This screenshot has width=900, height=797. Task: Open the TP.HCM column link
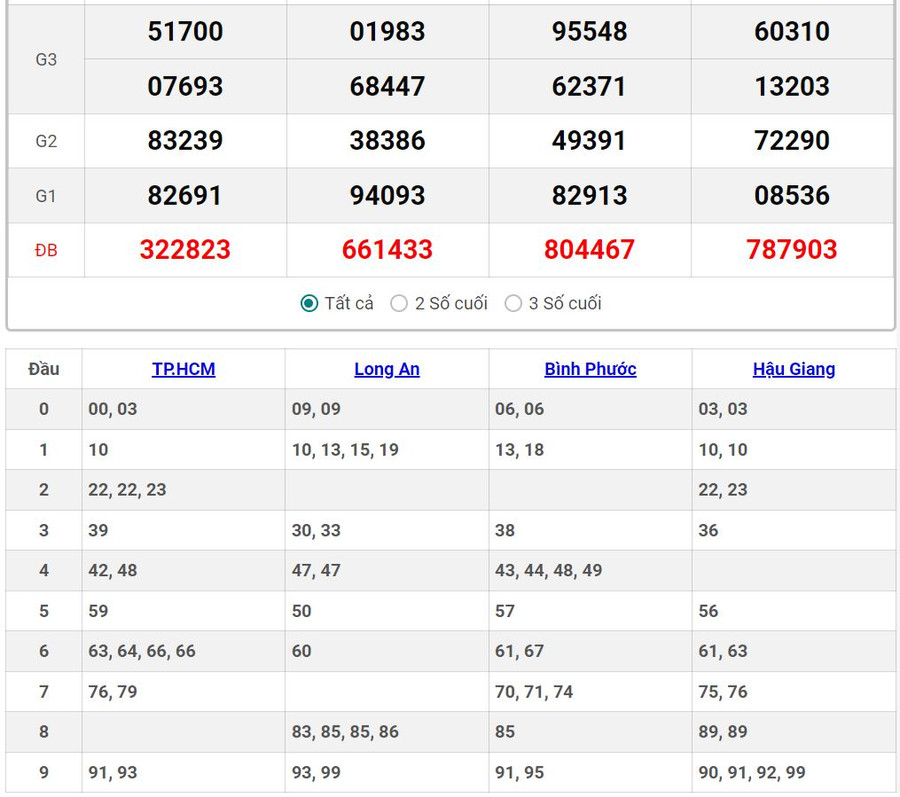tap(183, 369)
